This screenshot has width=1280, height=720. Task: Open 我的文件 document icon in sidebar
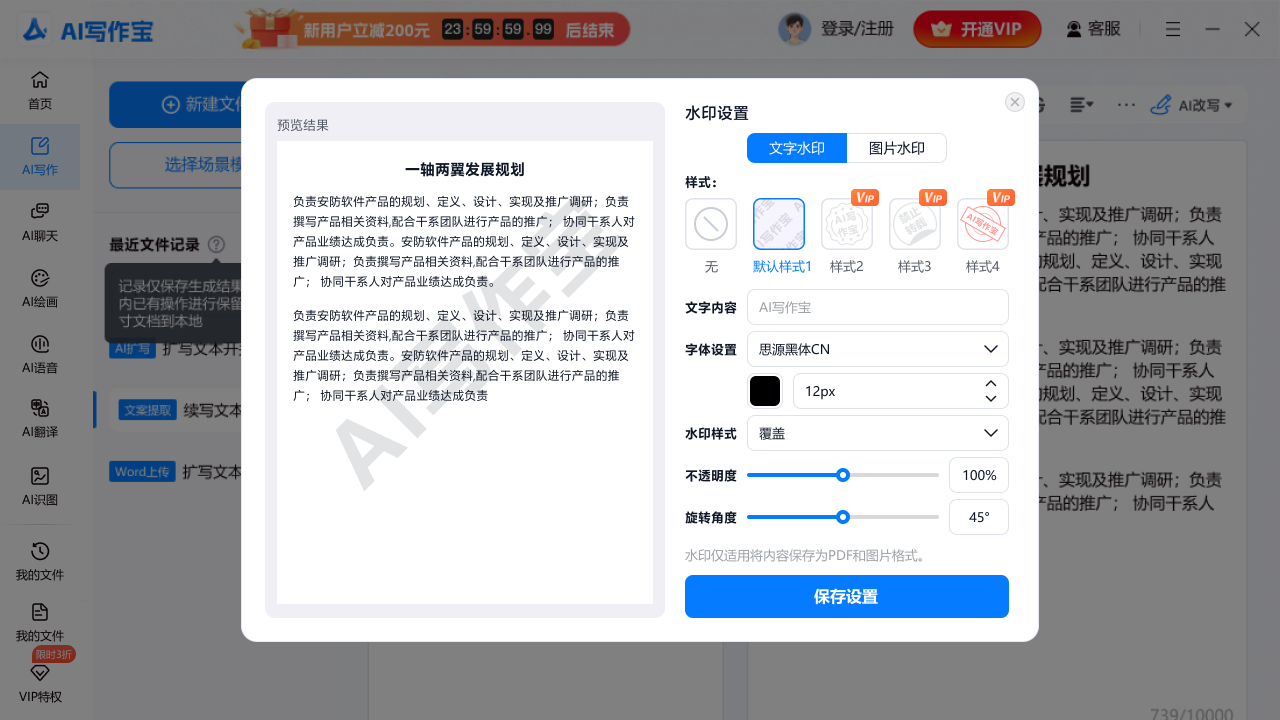click(x=40, y=612)
